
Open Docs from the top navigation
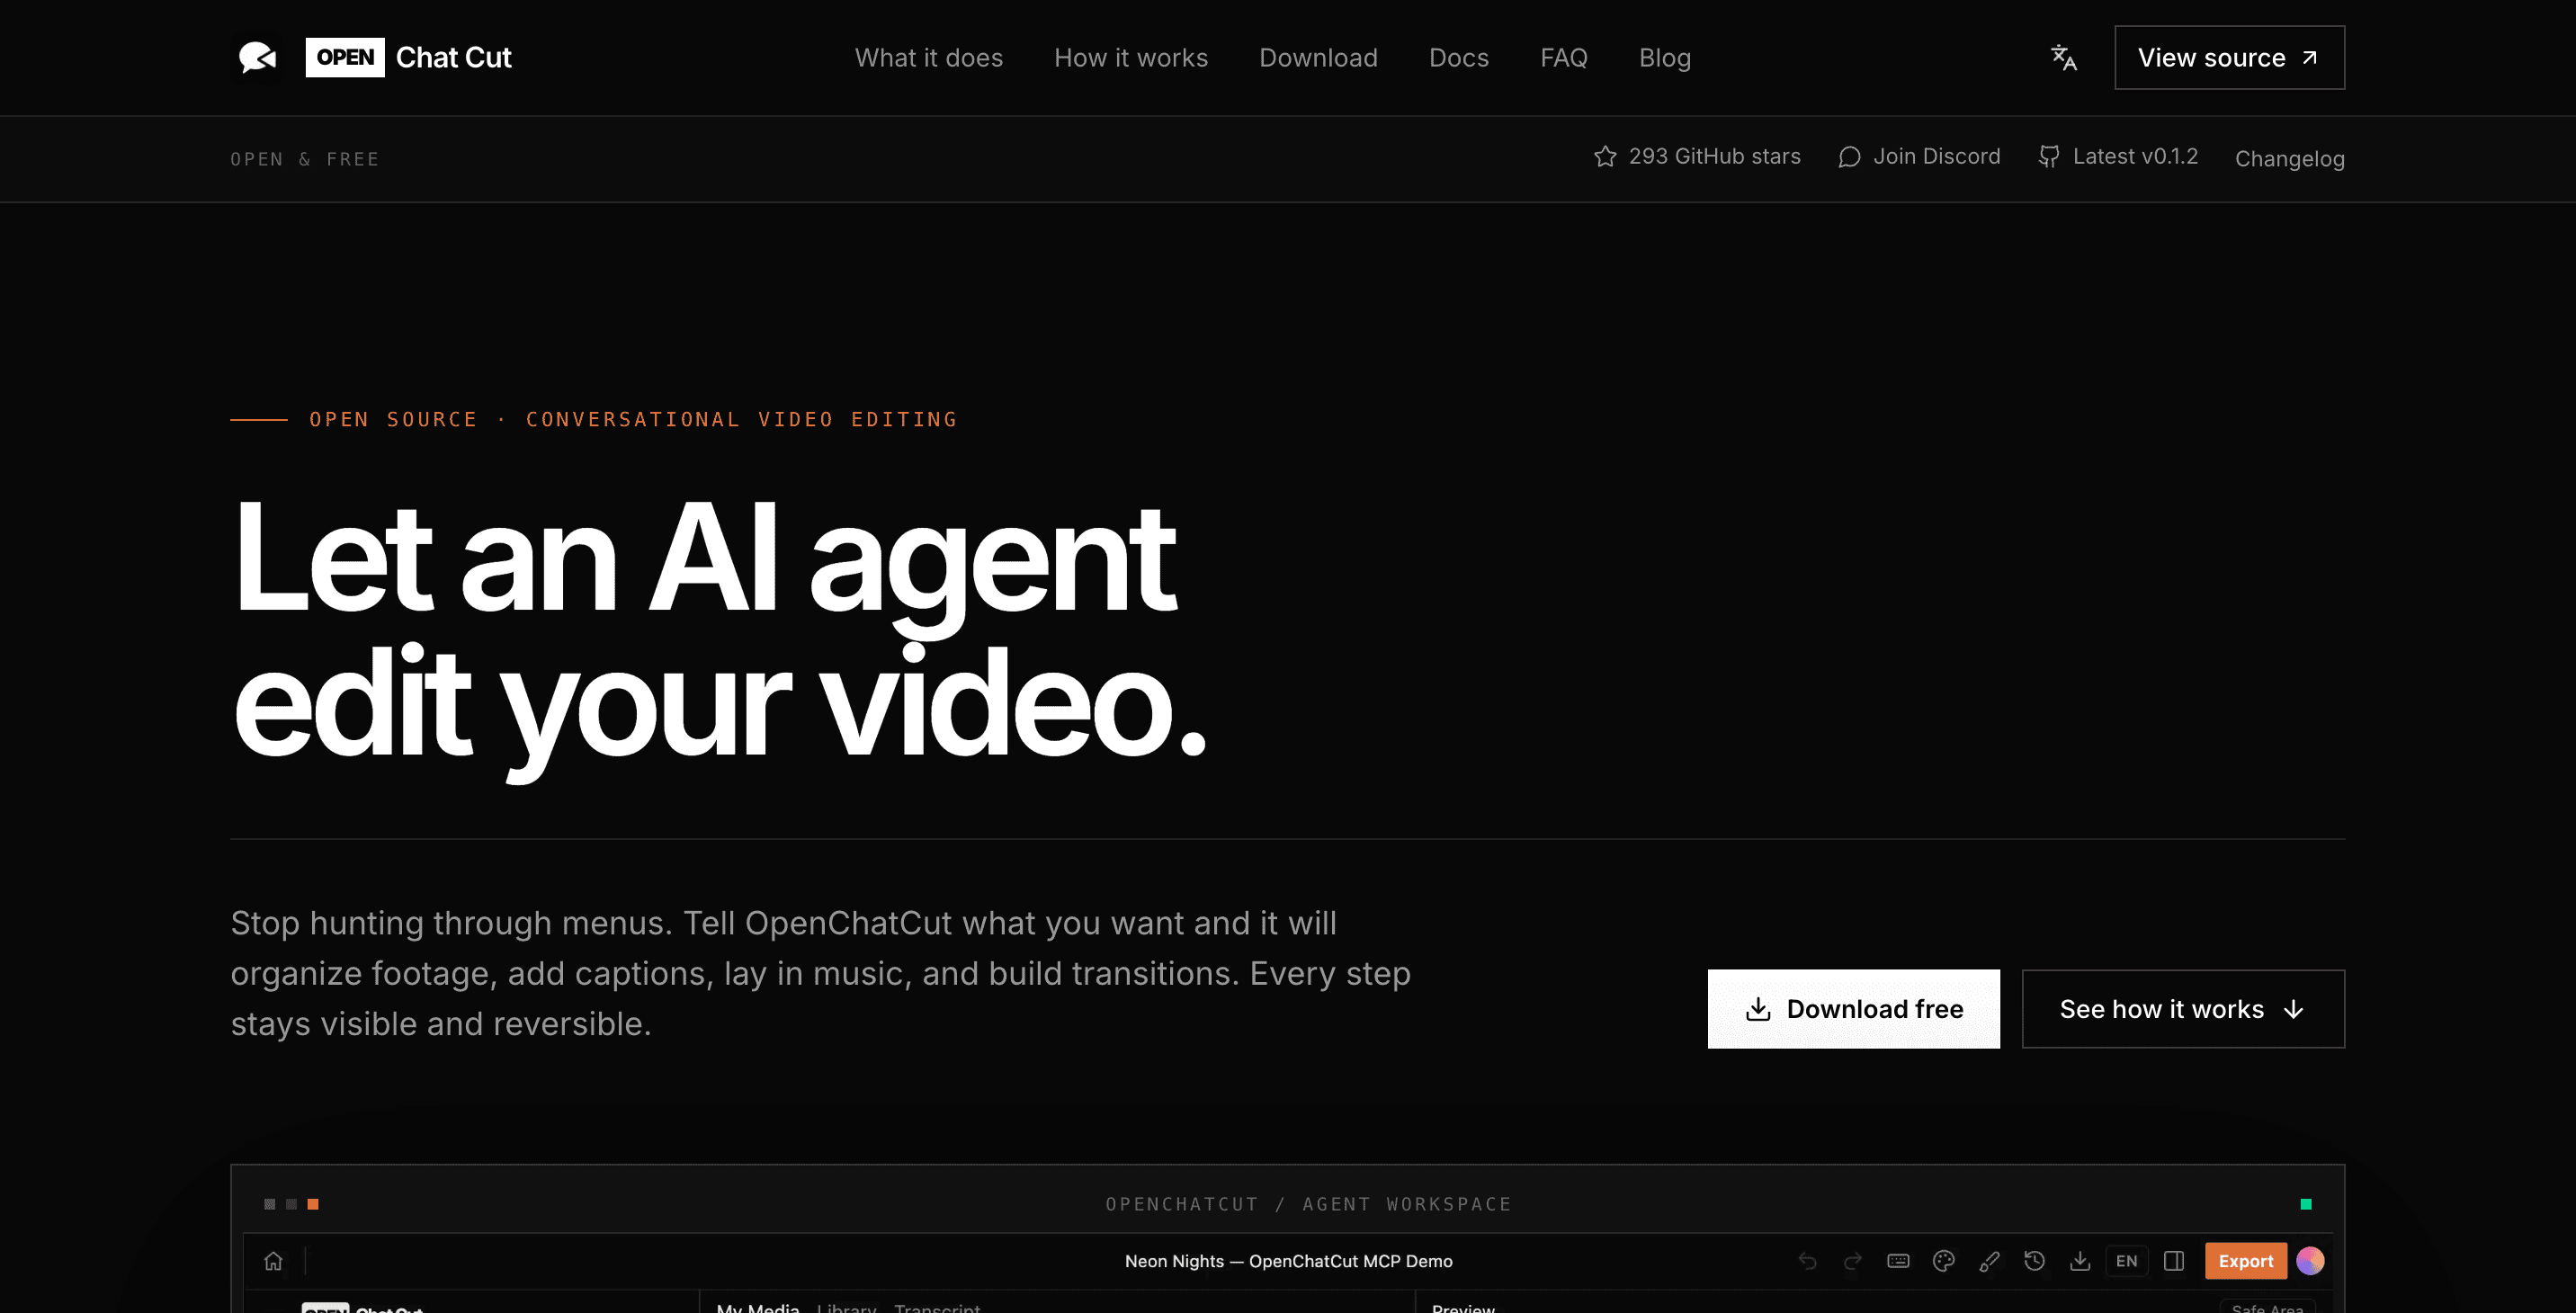click(1459, 58)
